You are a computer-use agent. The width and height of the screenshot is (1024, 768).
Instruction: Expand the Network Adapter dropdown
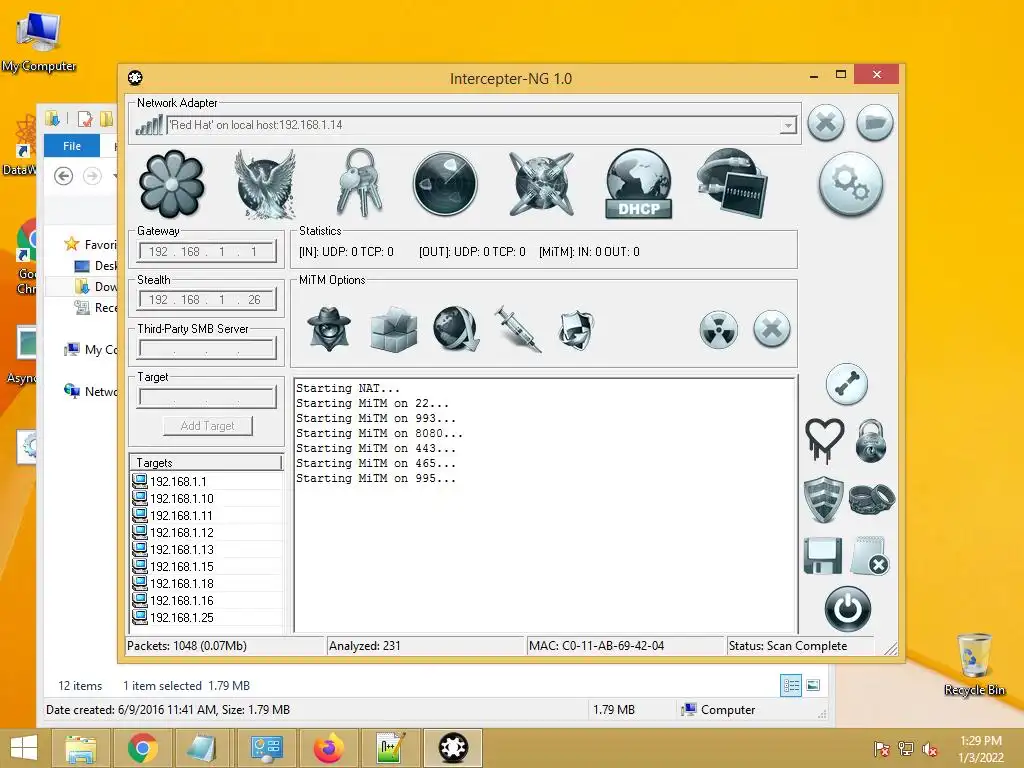point(788,125)
